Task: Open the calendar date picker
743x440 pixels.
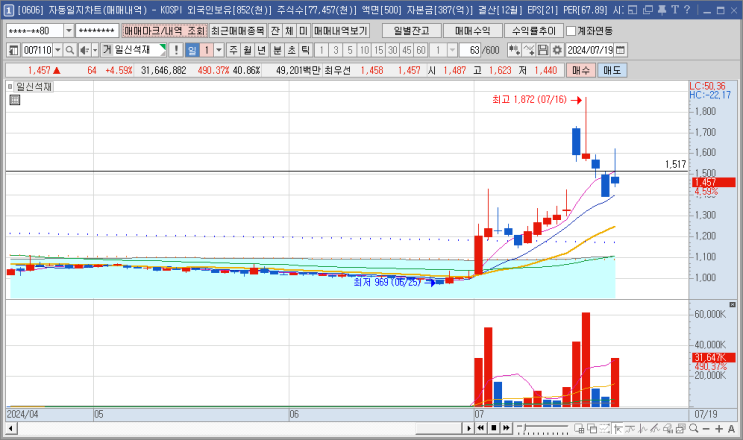Action: 620,50
